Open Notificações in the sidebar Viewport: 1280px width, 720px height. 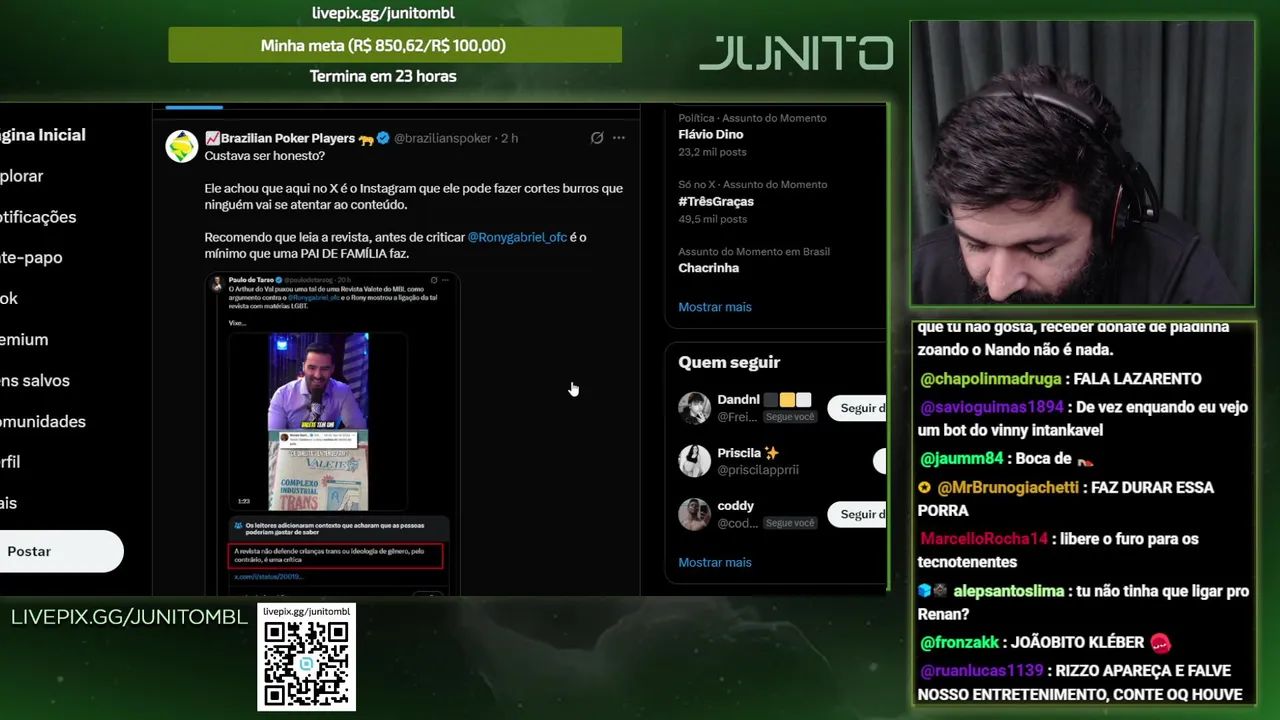(38, 217)
